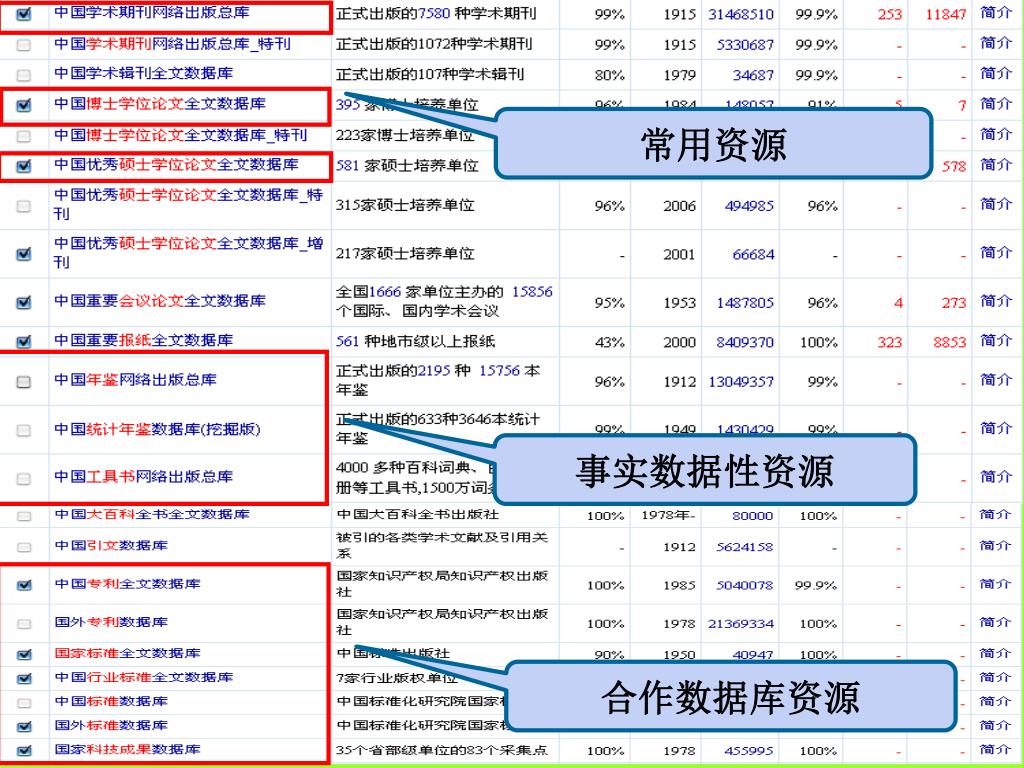
Task: Tick the 中国引文数据库 checkbox
Action: [24, 547]
